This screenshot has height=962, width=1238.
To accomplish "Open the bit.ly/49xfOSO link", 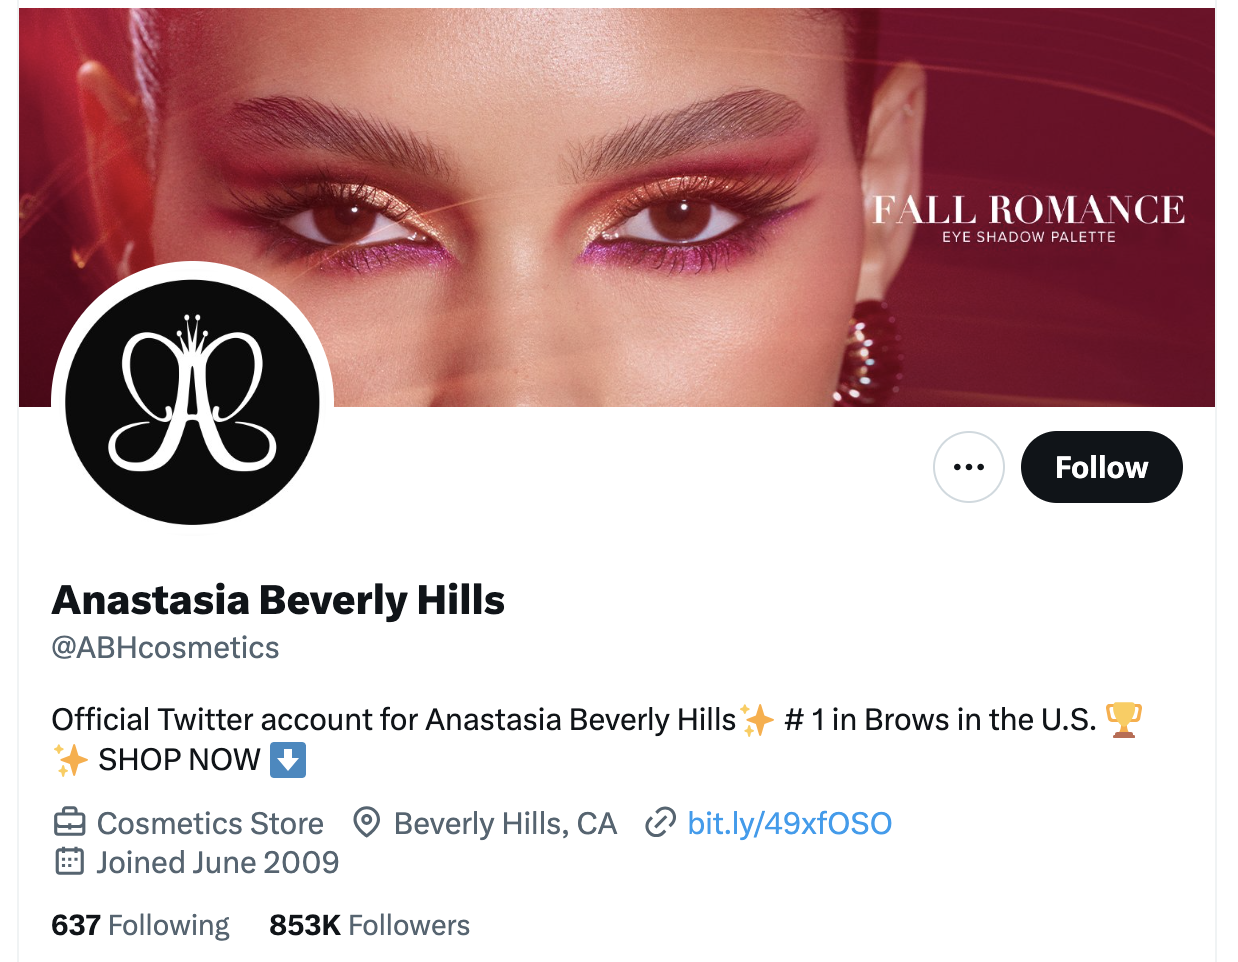I will pos(789,823).
